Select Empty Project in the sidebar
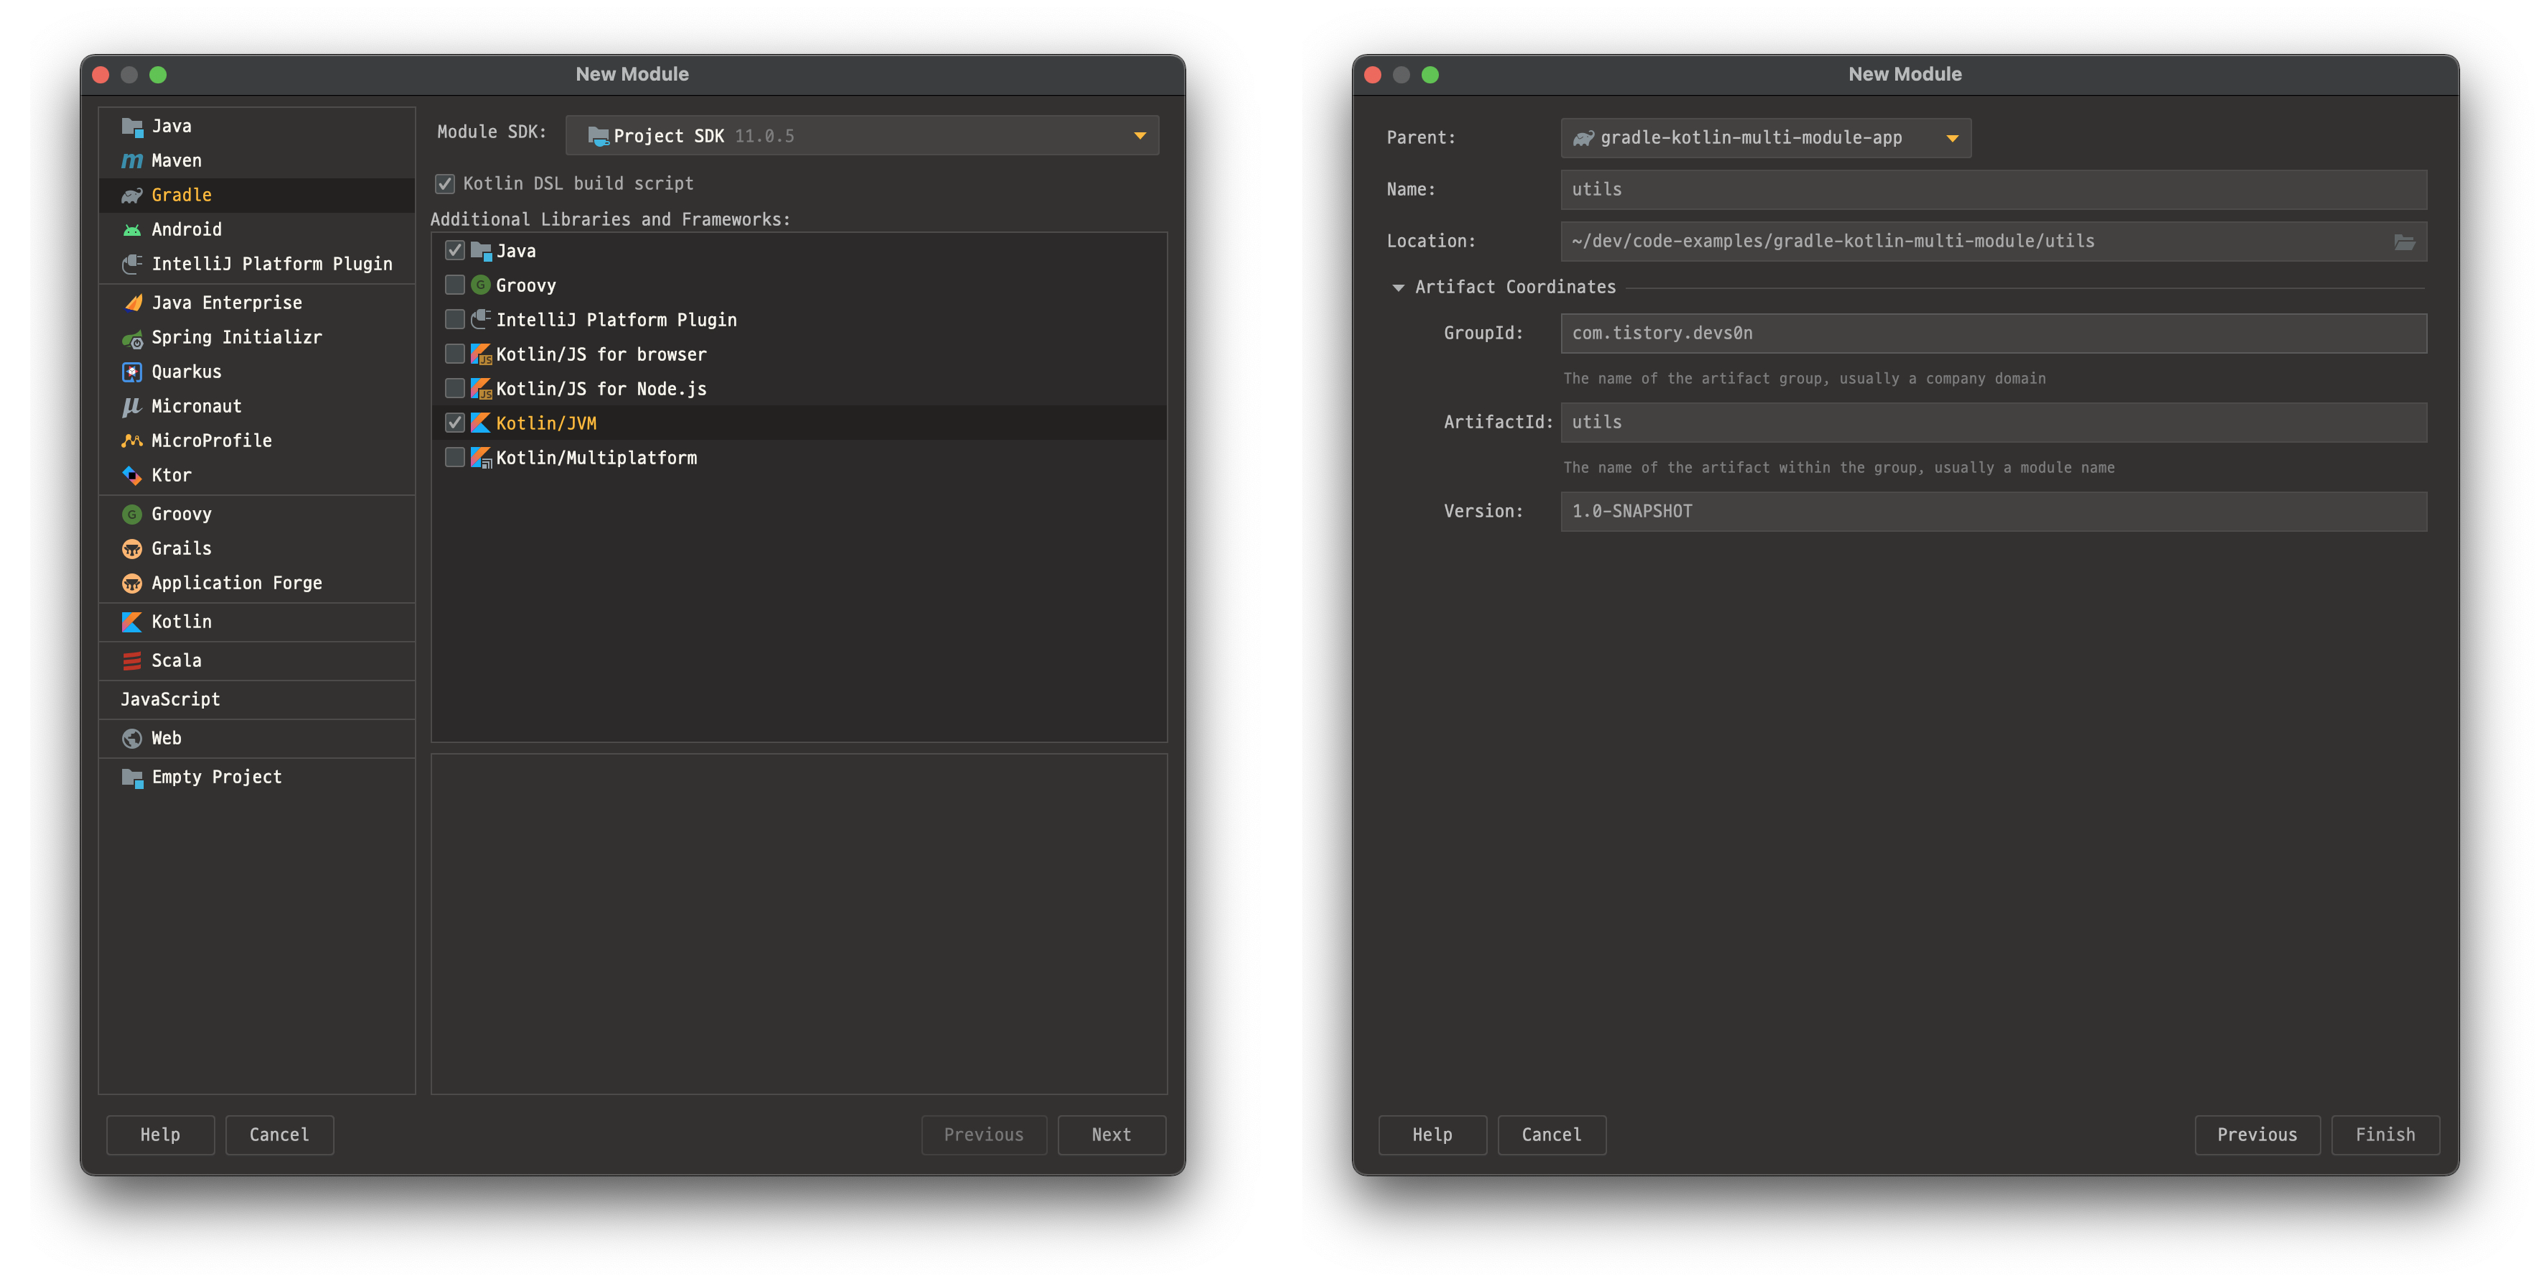This screenshot has height=1282, width=2540. pos(216,777)
